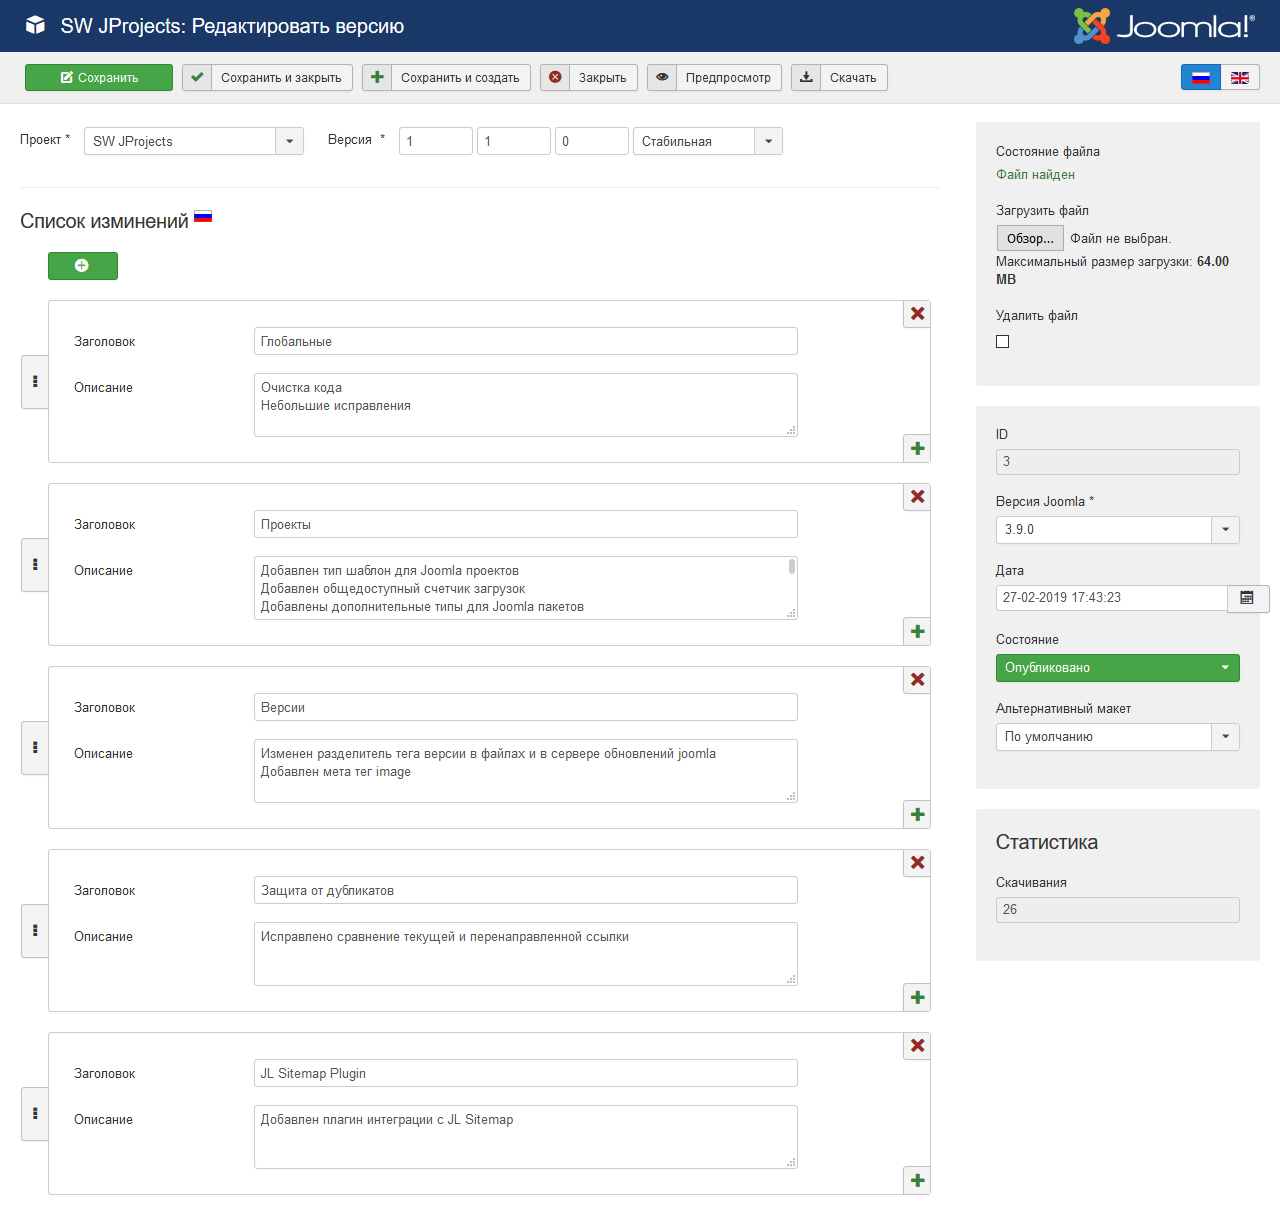
Task: Open the Стабильная version stage dropdown
Action: tap(708, 141)
